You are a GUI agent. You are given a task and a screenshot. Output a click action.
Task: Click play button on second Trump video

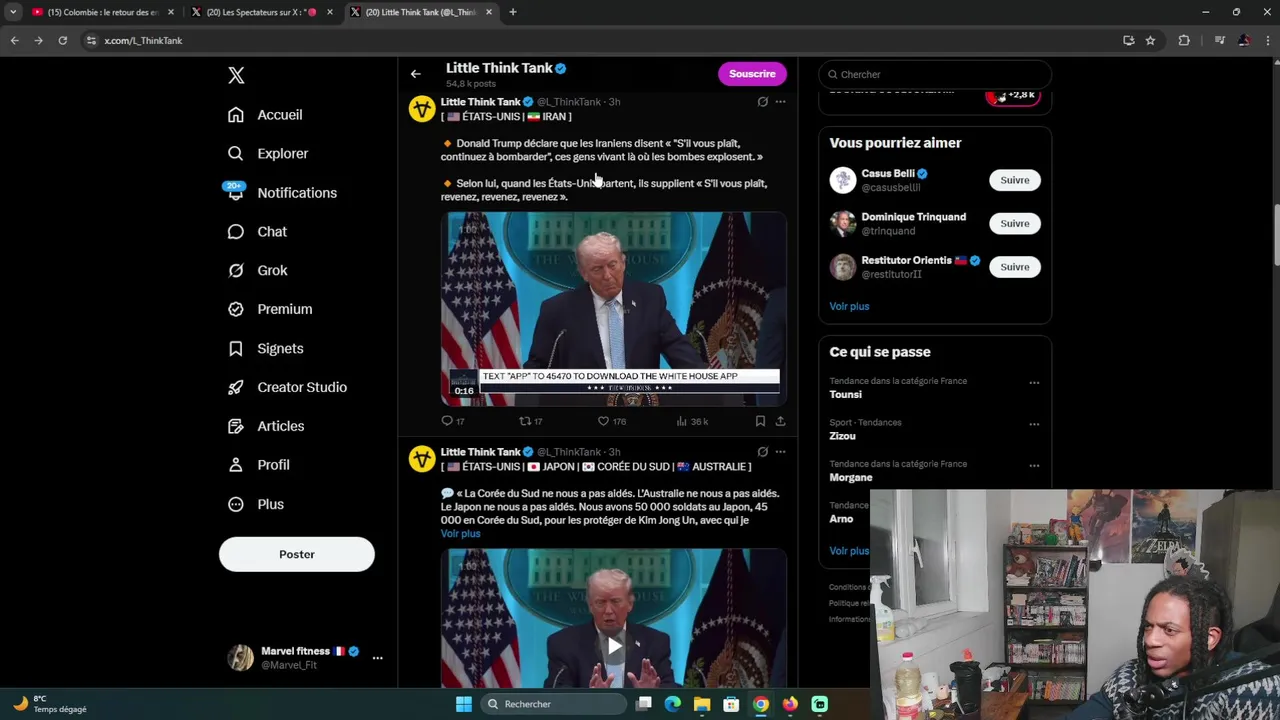[614, 645]
